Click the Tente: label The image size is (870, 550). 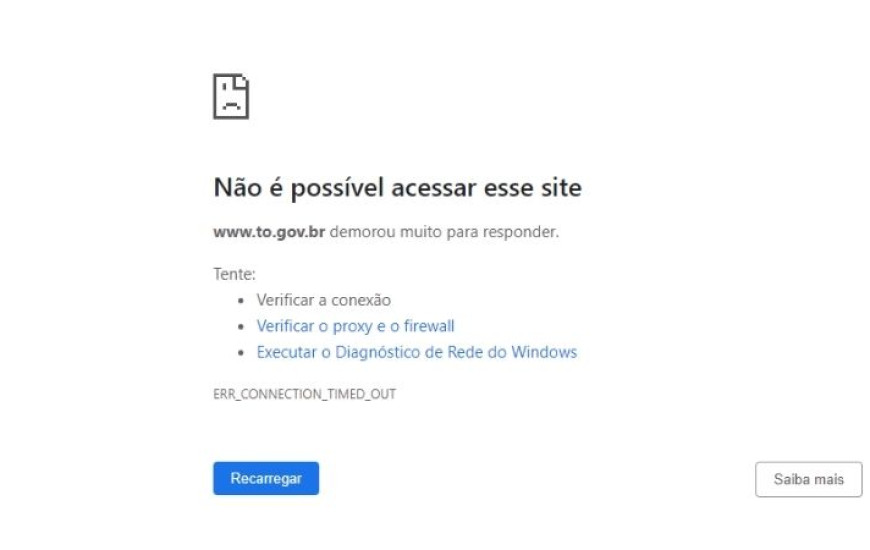pos(234,274)
